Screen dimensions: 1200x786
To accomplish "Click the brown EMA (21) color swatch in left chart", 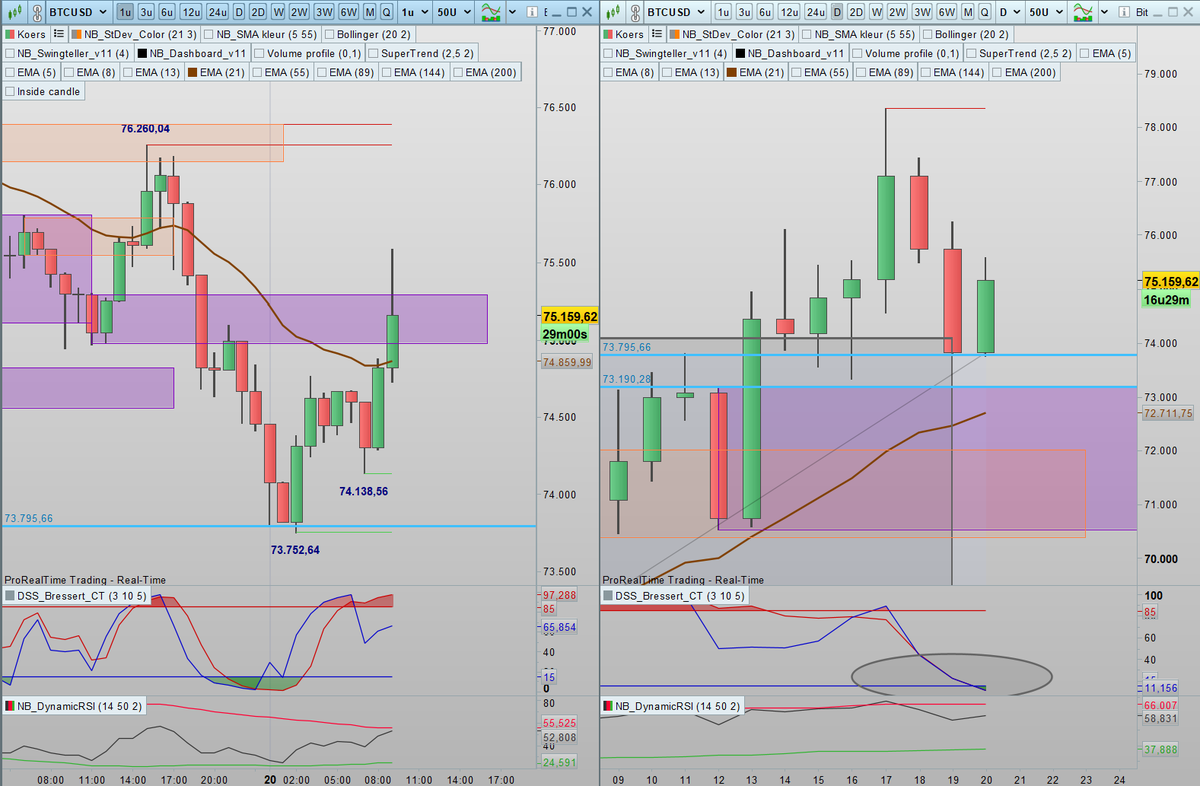I will point(193,72).
